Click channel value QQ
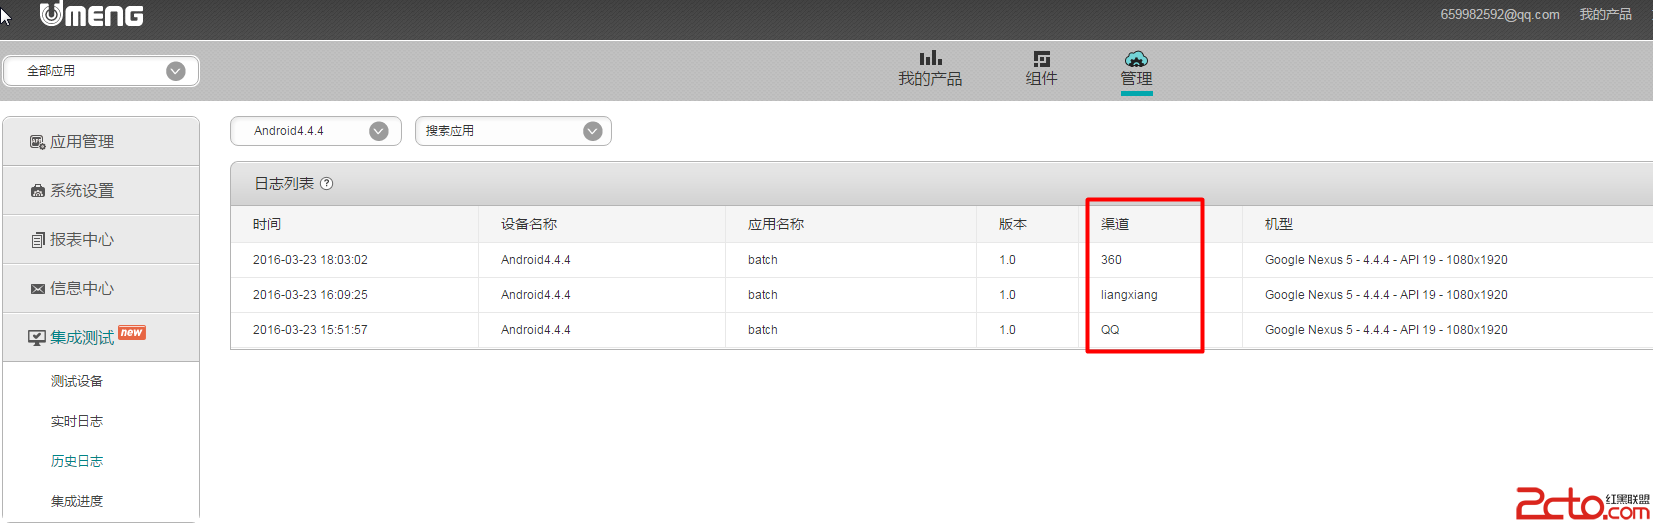Image resolution: width=1653 pixels, height=530 pixels. point(1110,330)
